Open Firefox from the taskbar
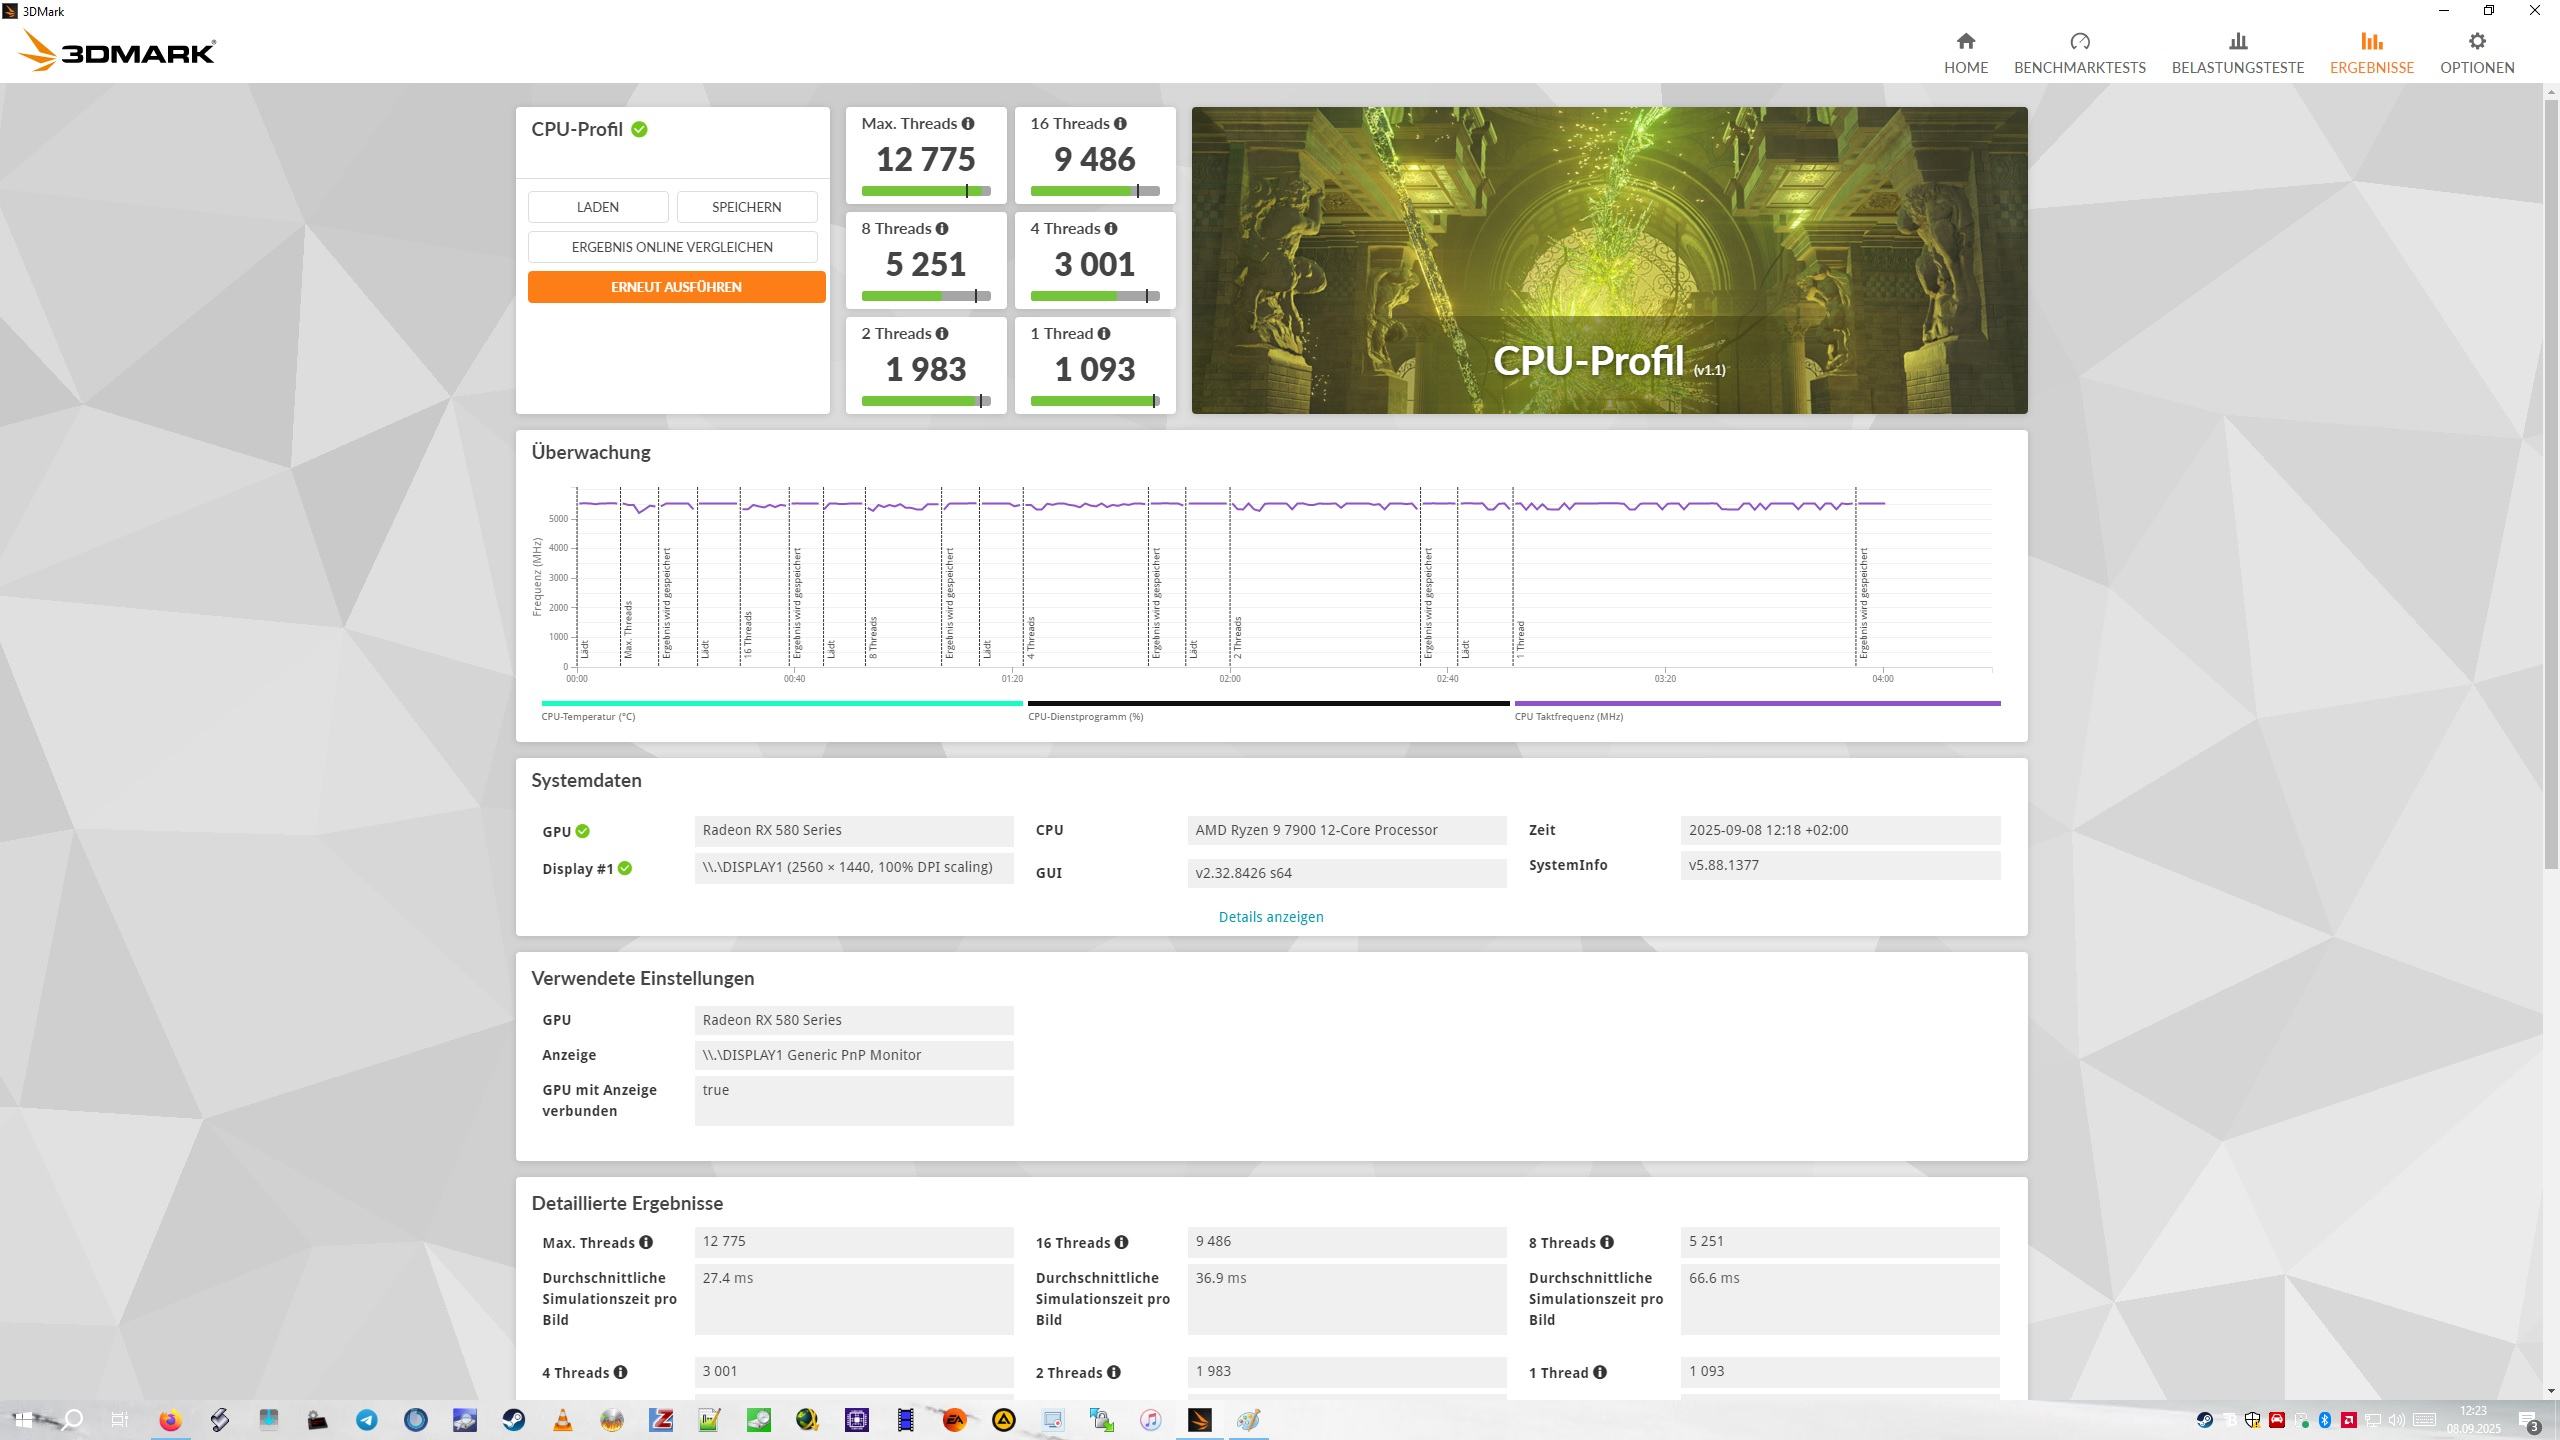This screenshot has width=2560, height=1440. coord(170,1420)
